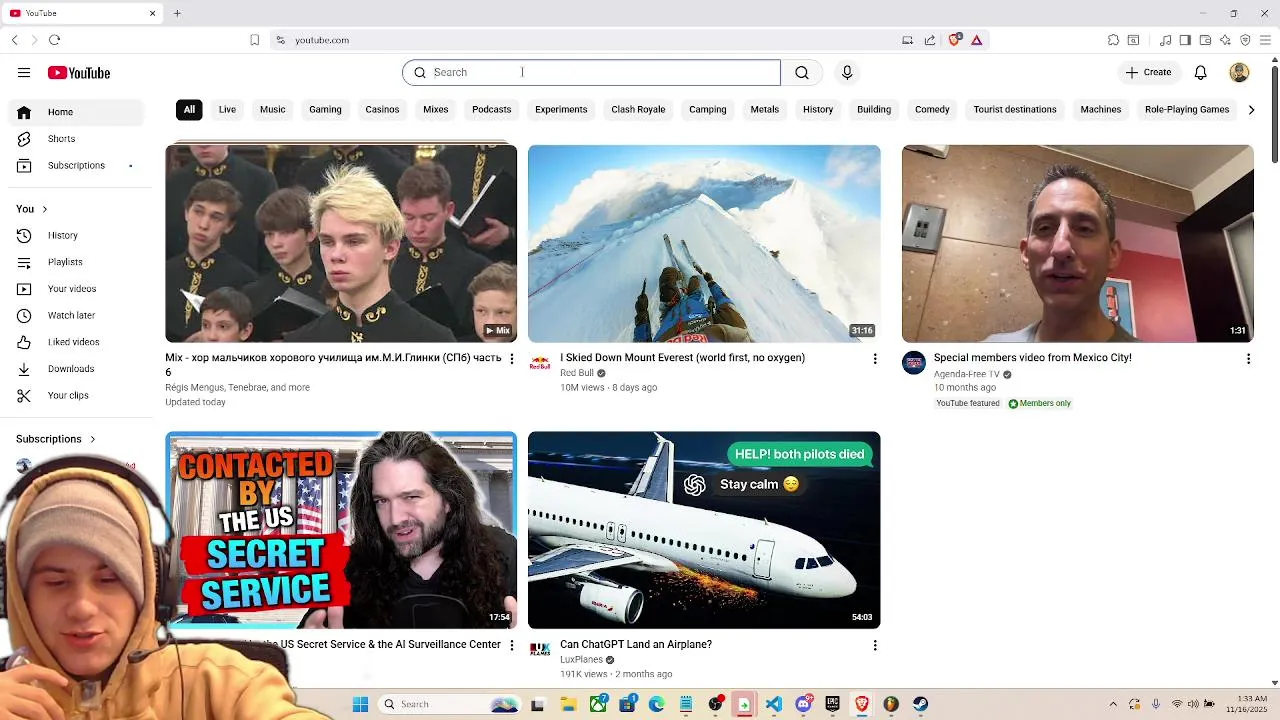Open Downloads in the sidebar

(x=78, y=369)
